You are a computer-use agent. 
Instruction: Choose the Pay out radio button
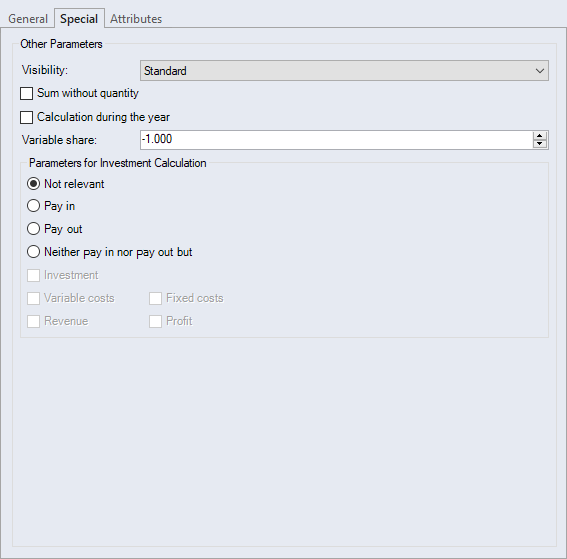33,229
